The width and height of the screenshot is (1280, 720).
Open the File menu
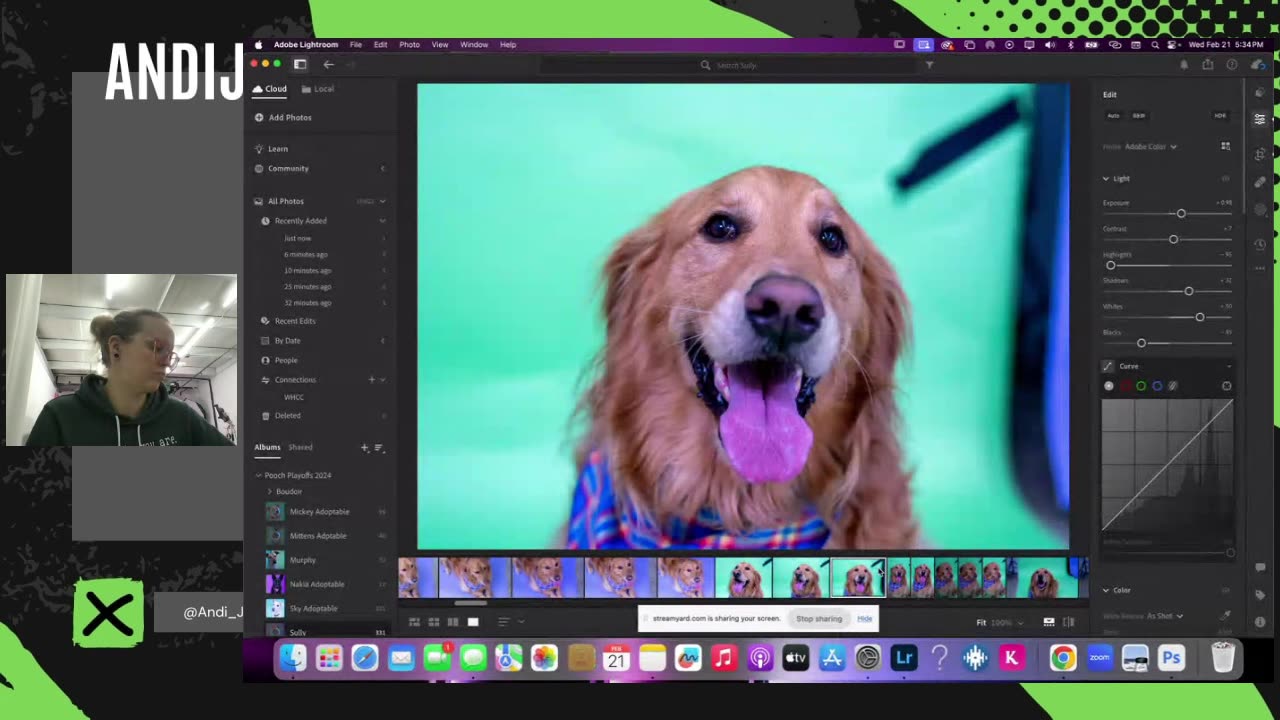(356, 45)
